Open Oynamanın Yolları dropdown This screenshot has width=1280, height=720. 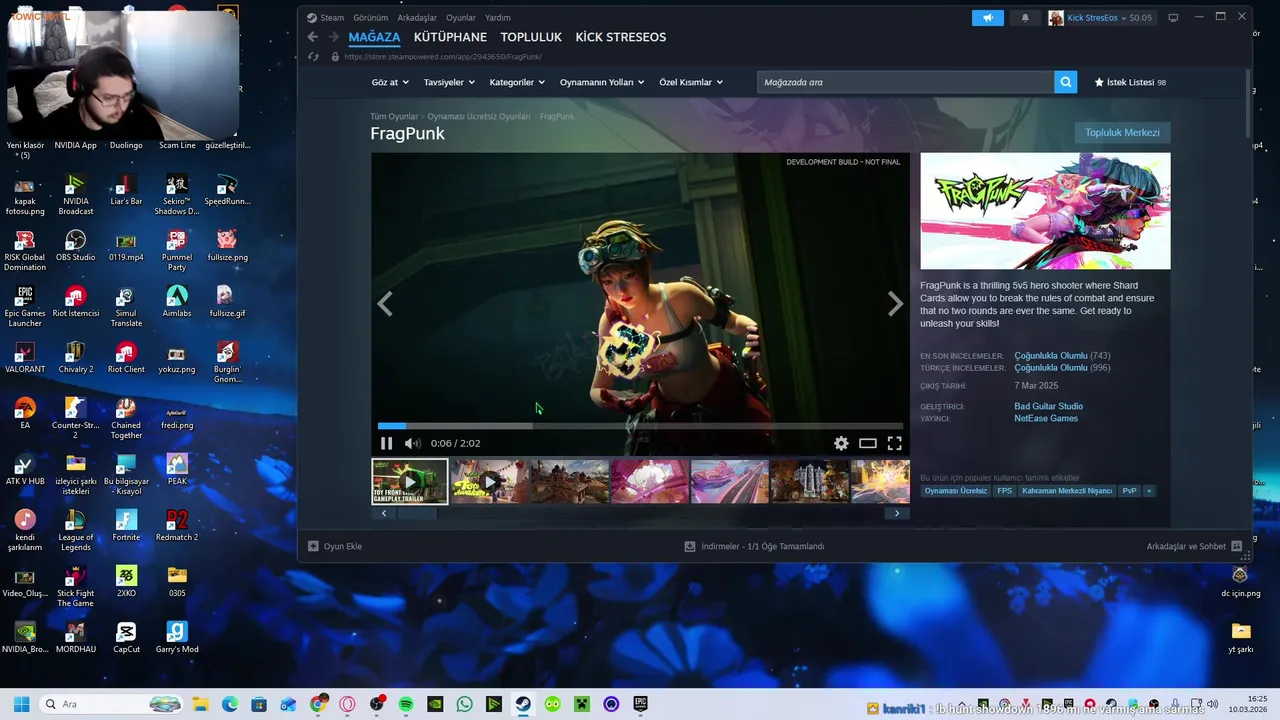(x=601, y=82)
